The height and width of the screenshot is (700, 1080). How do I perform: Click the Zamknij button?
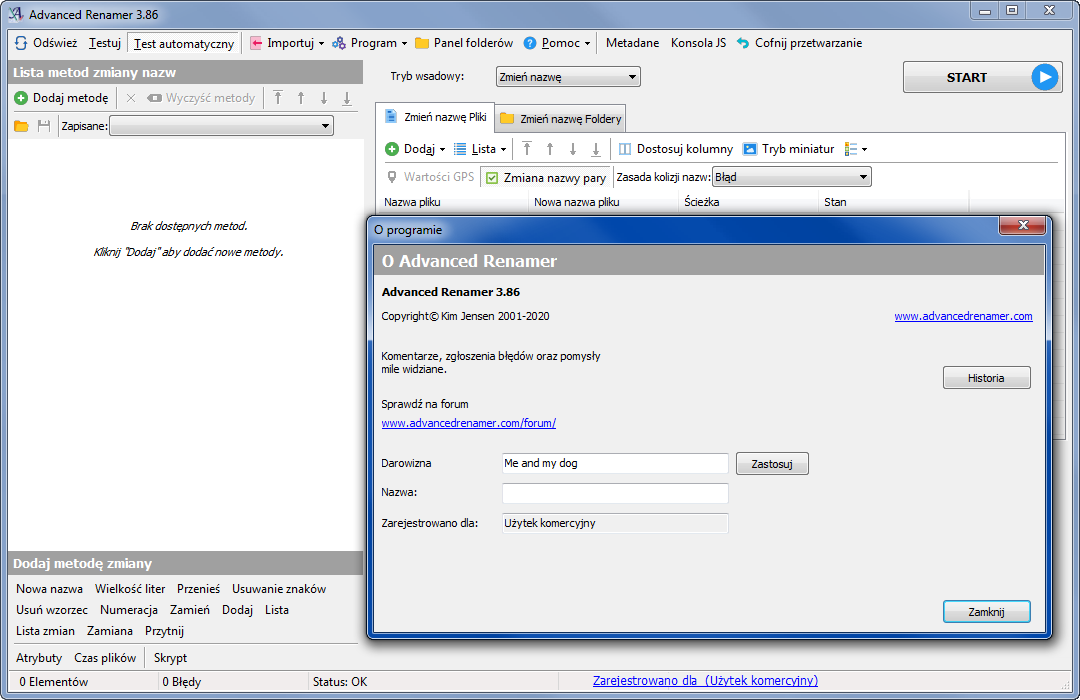pos(986,612)
